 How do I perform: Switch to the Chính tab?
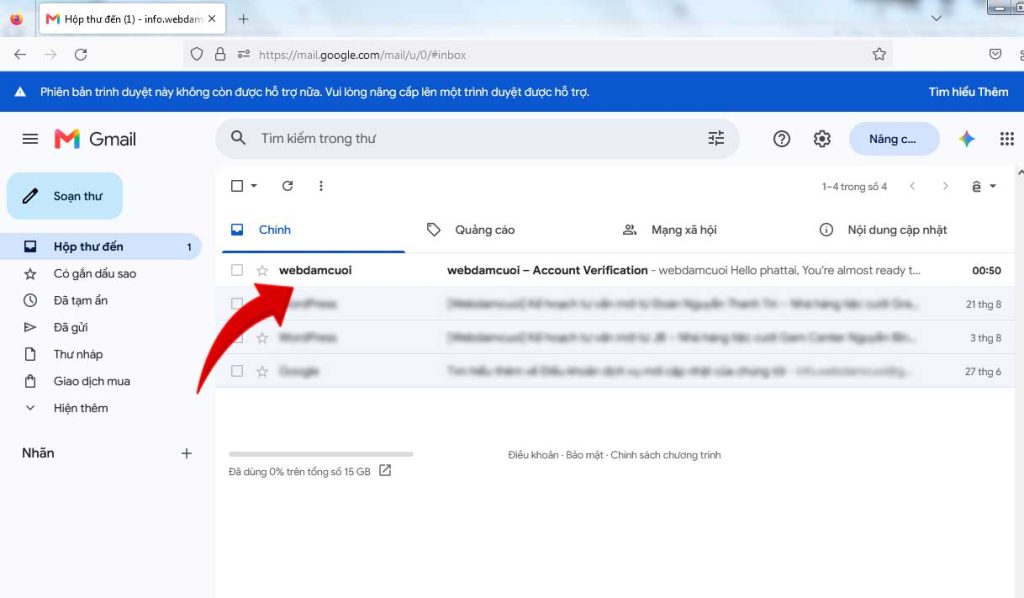313,230
